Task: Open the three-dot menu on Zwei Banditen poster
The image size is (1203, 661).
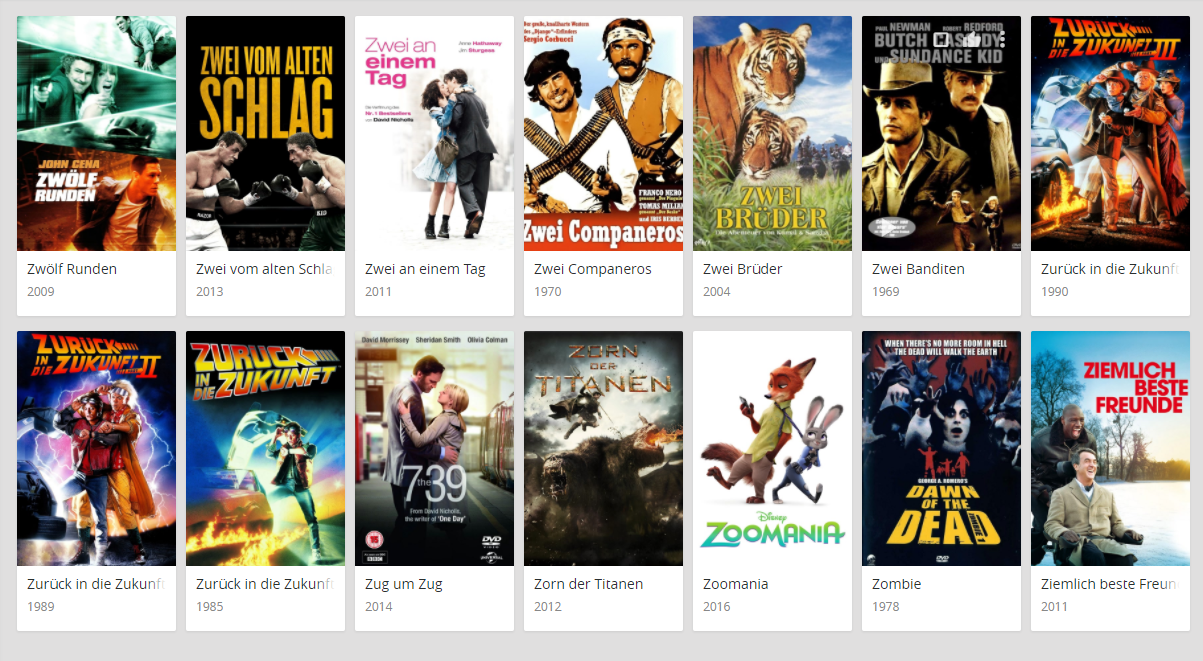Action: (x=1002, y=39)
